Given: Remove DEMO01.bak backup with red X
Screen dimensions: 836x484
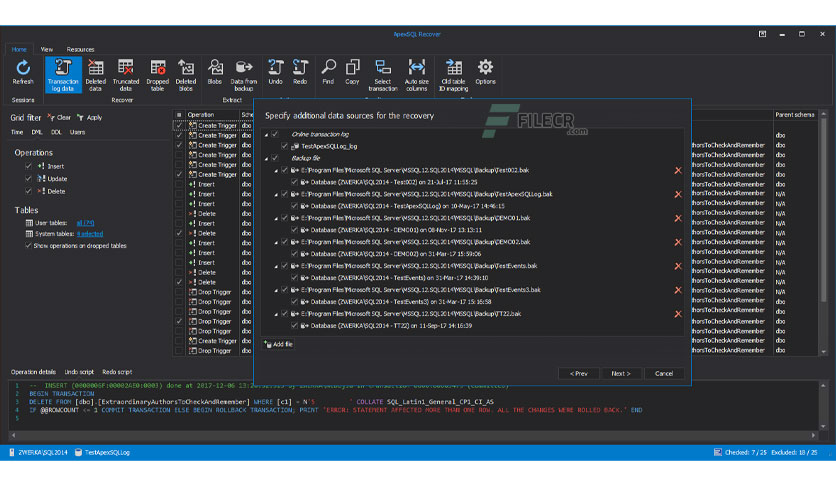Looking at the screenshot, I should [x=678, y=219].
